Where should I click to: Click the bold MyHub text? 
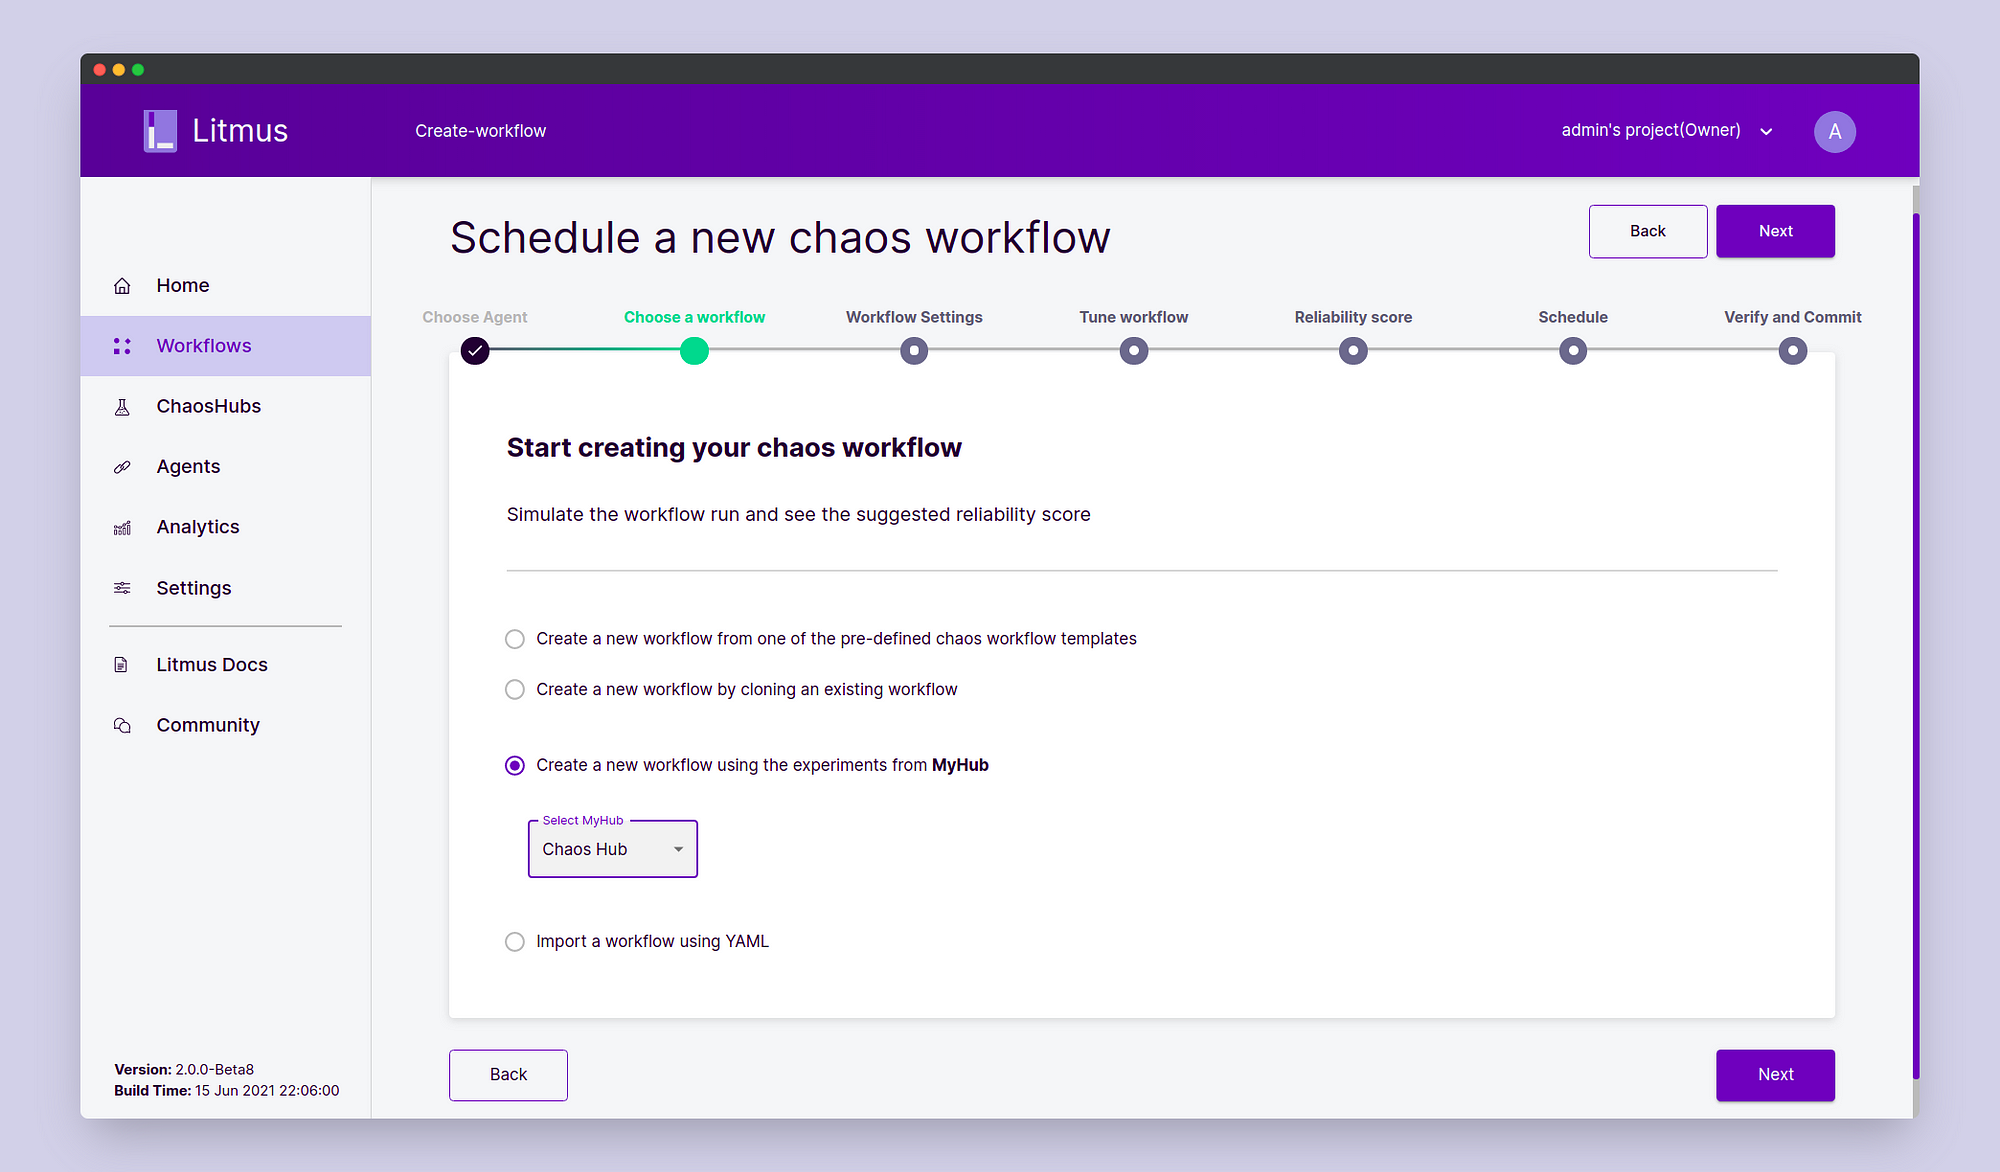pyautogui.click(x=960, y=766)
